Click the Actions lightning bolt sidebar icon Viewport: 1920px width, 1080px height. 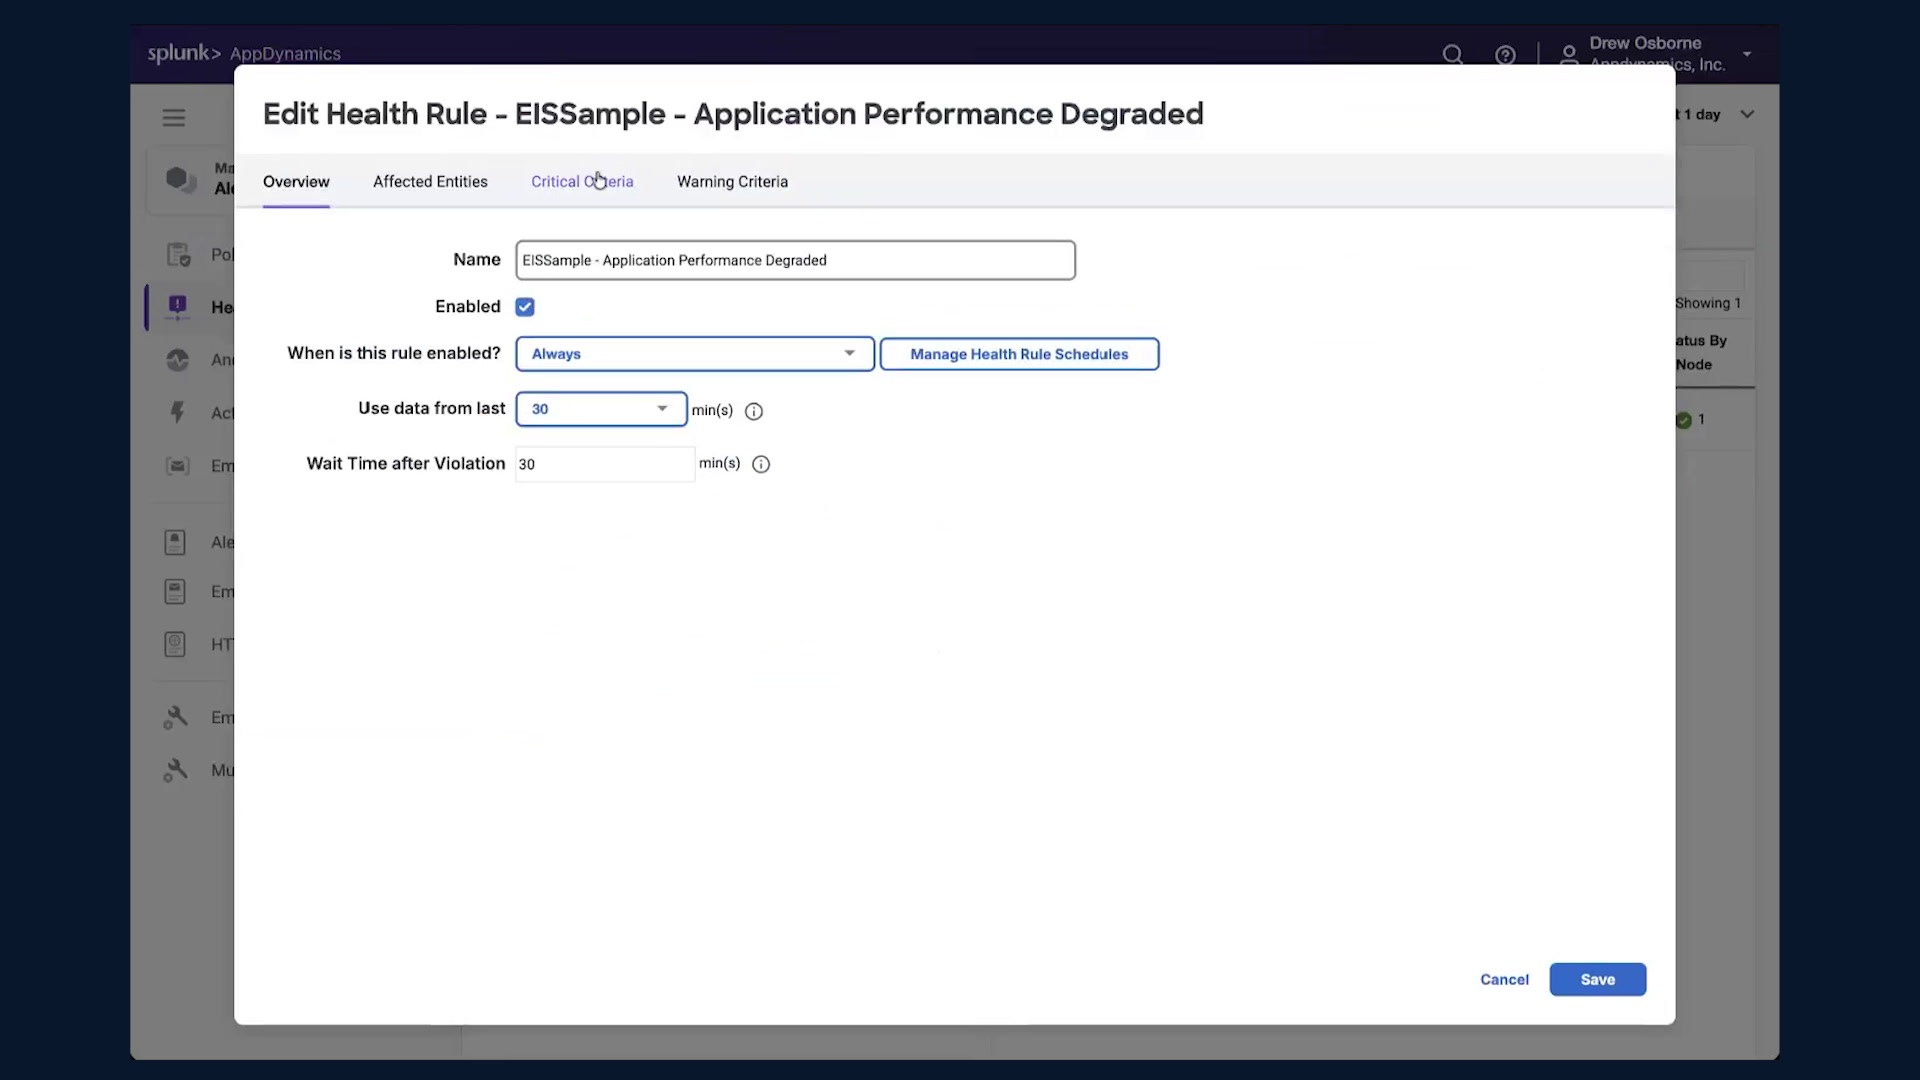[177, 412]
